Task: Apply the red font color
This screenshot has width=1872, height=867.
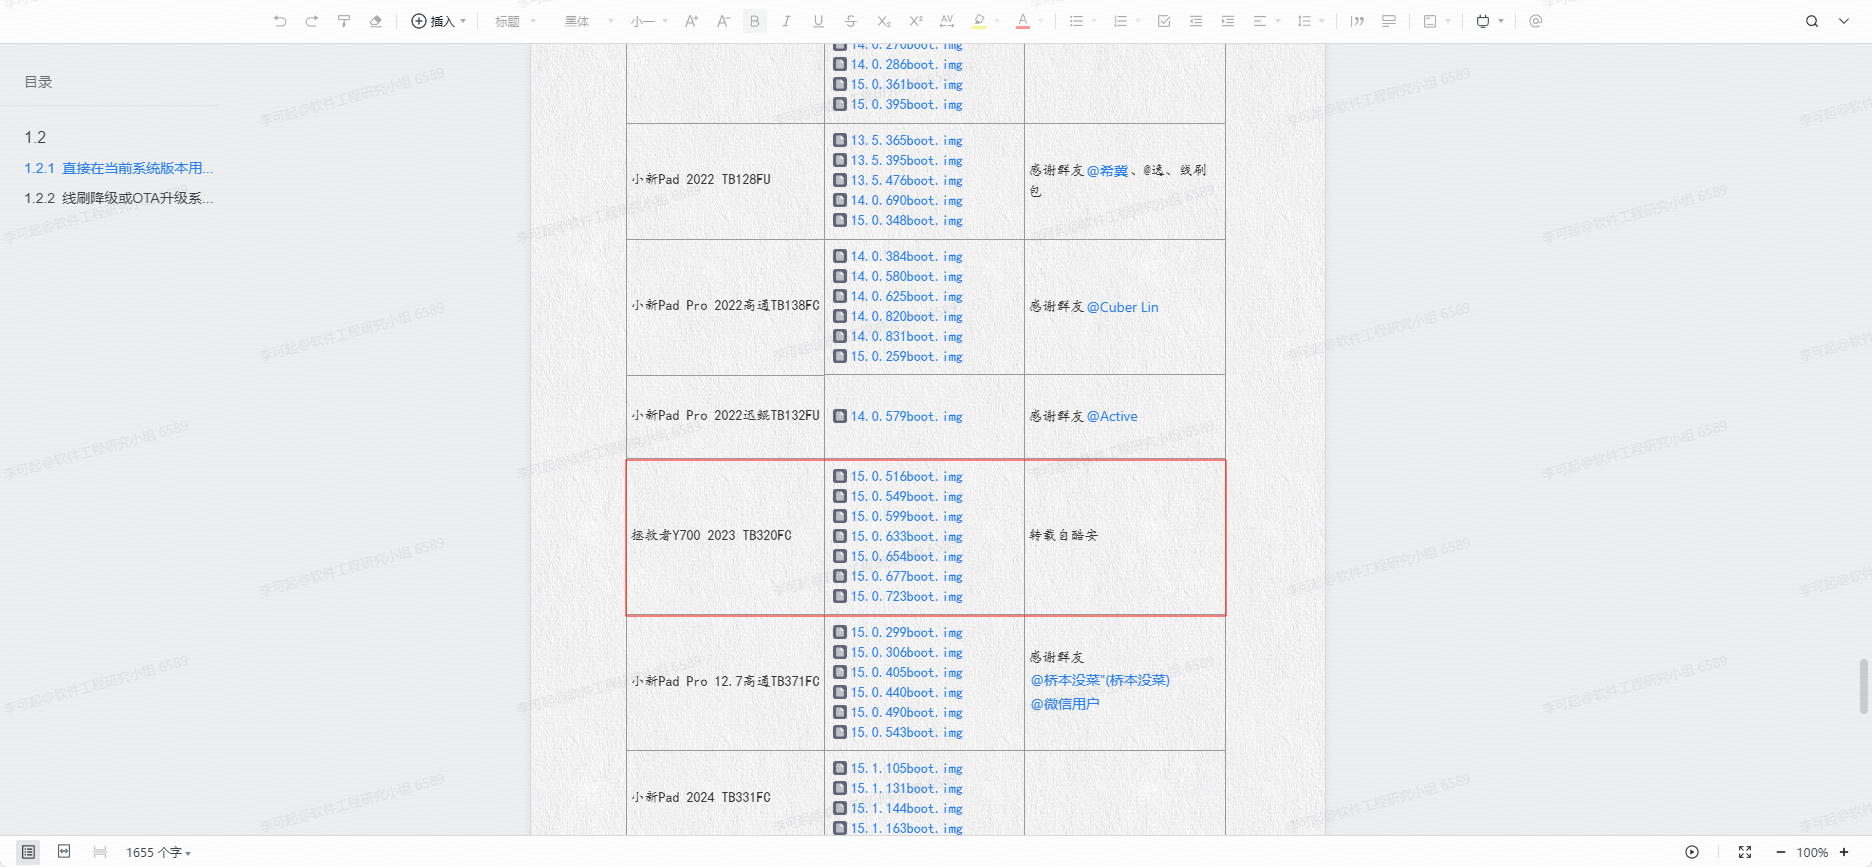Action: point(1023,21)
